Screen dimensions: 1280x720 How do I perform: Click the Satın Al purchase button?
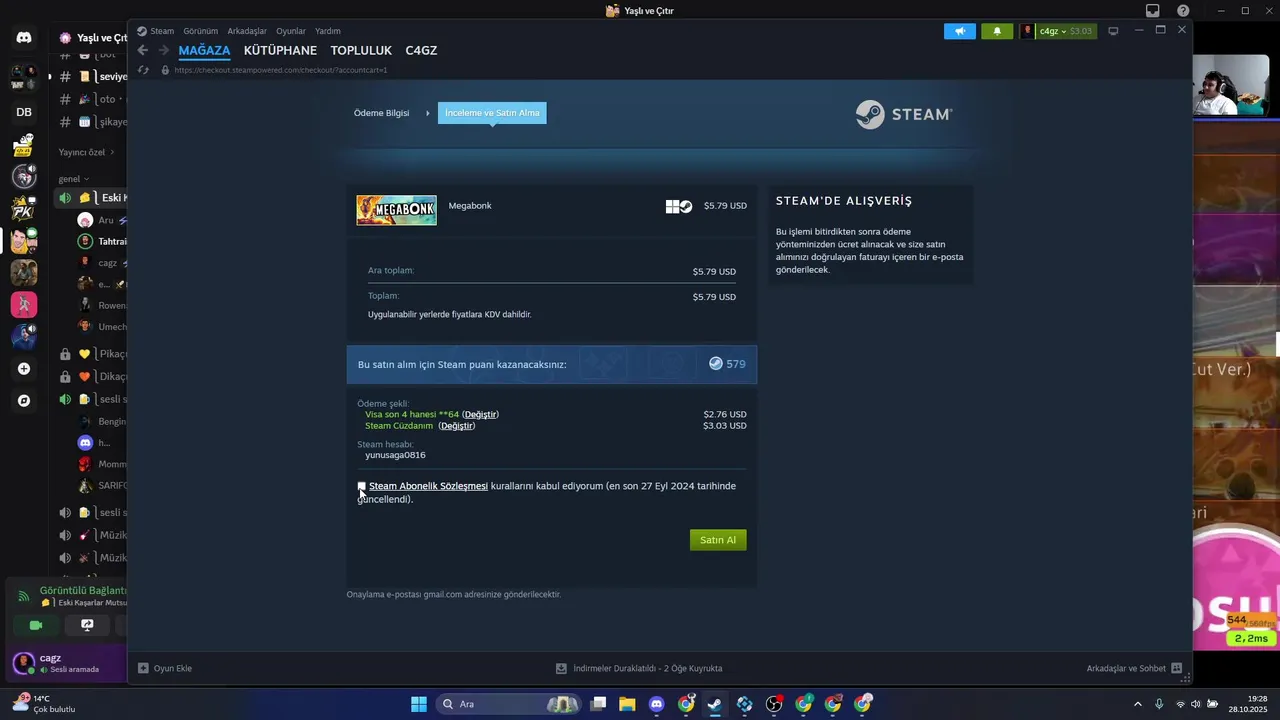click(718, 540)
